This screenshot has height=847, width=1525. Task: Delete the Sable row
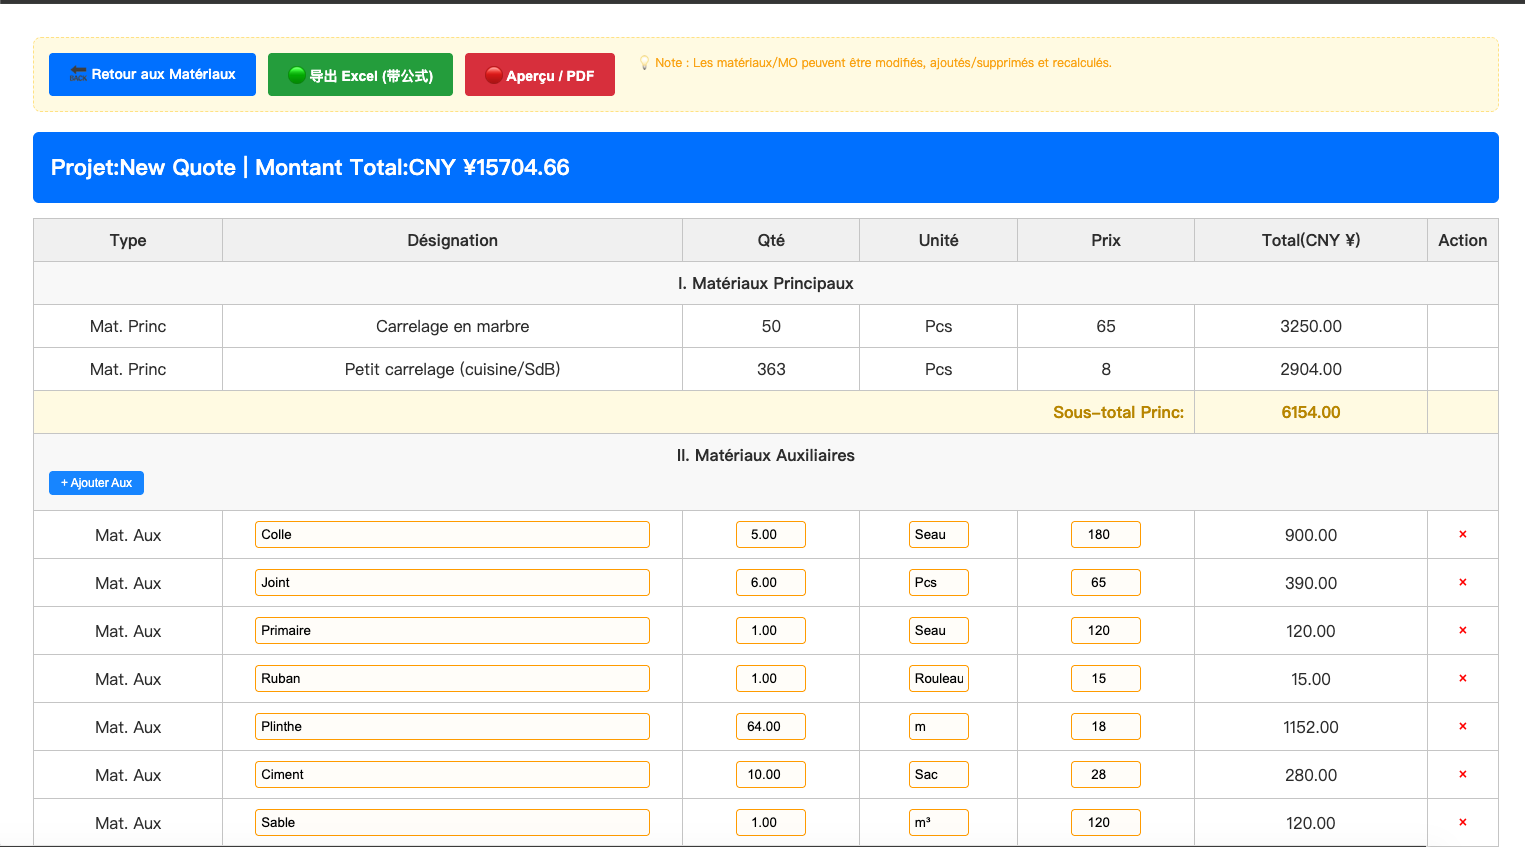coord(1462,823)
